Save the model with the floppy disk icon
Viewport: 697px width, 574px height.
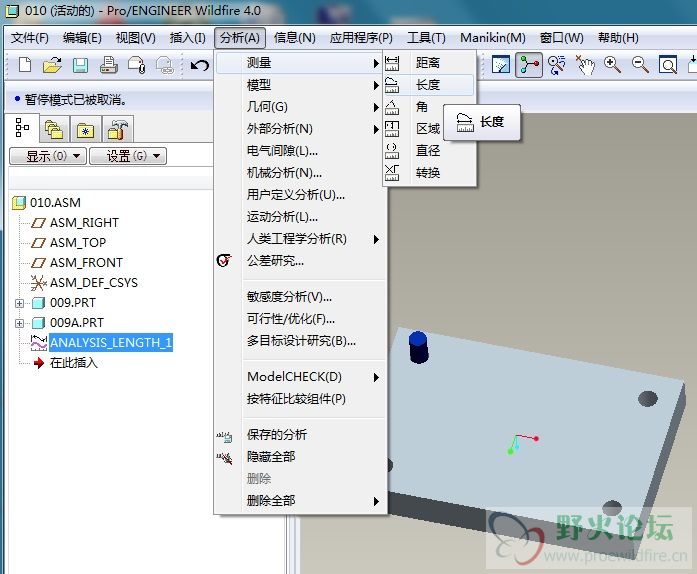tap(80, 65)
